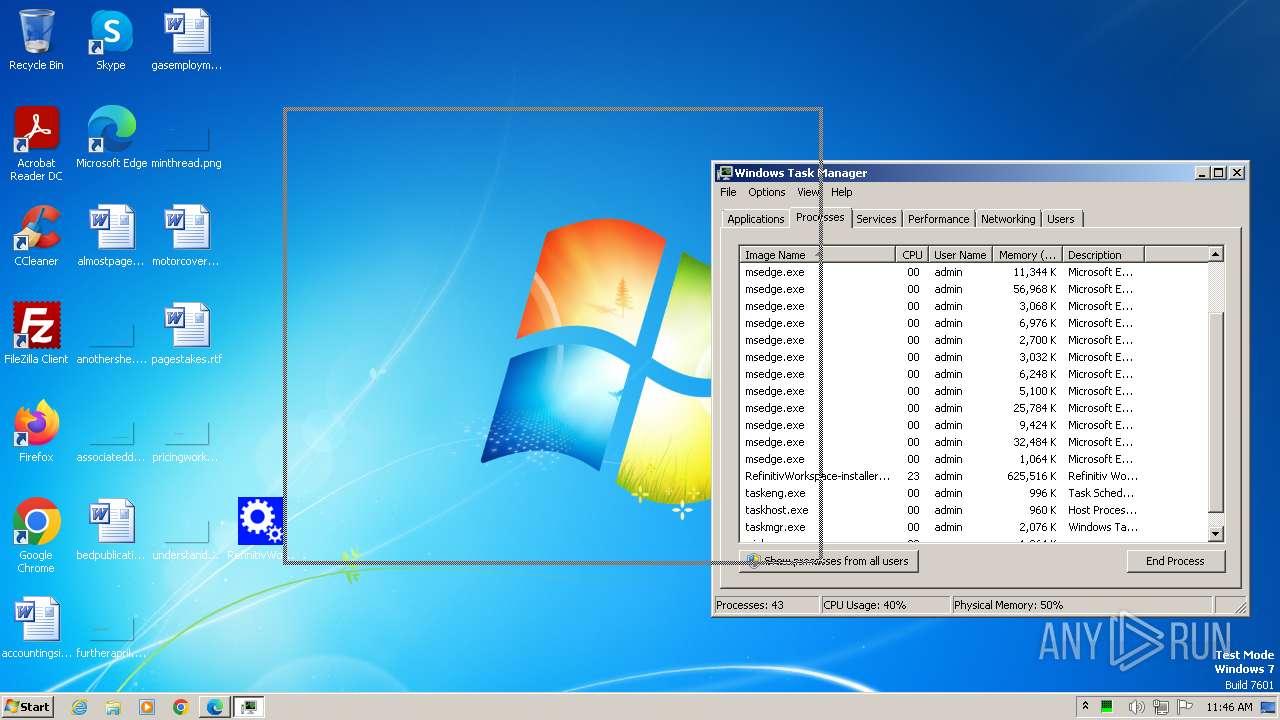
Task: Launch Skype from the desktop
Action: 111,40
